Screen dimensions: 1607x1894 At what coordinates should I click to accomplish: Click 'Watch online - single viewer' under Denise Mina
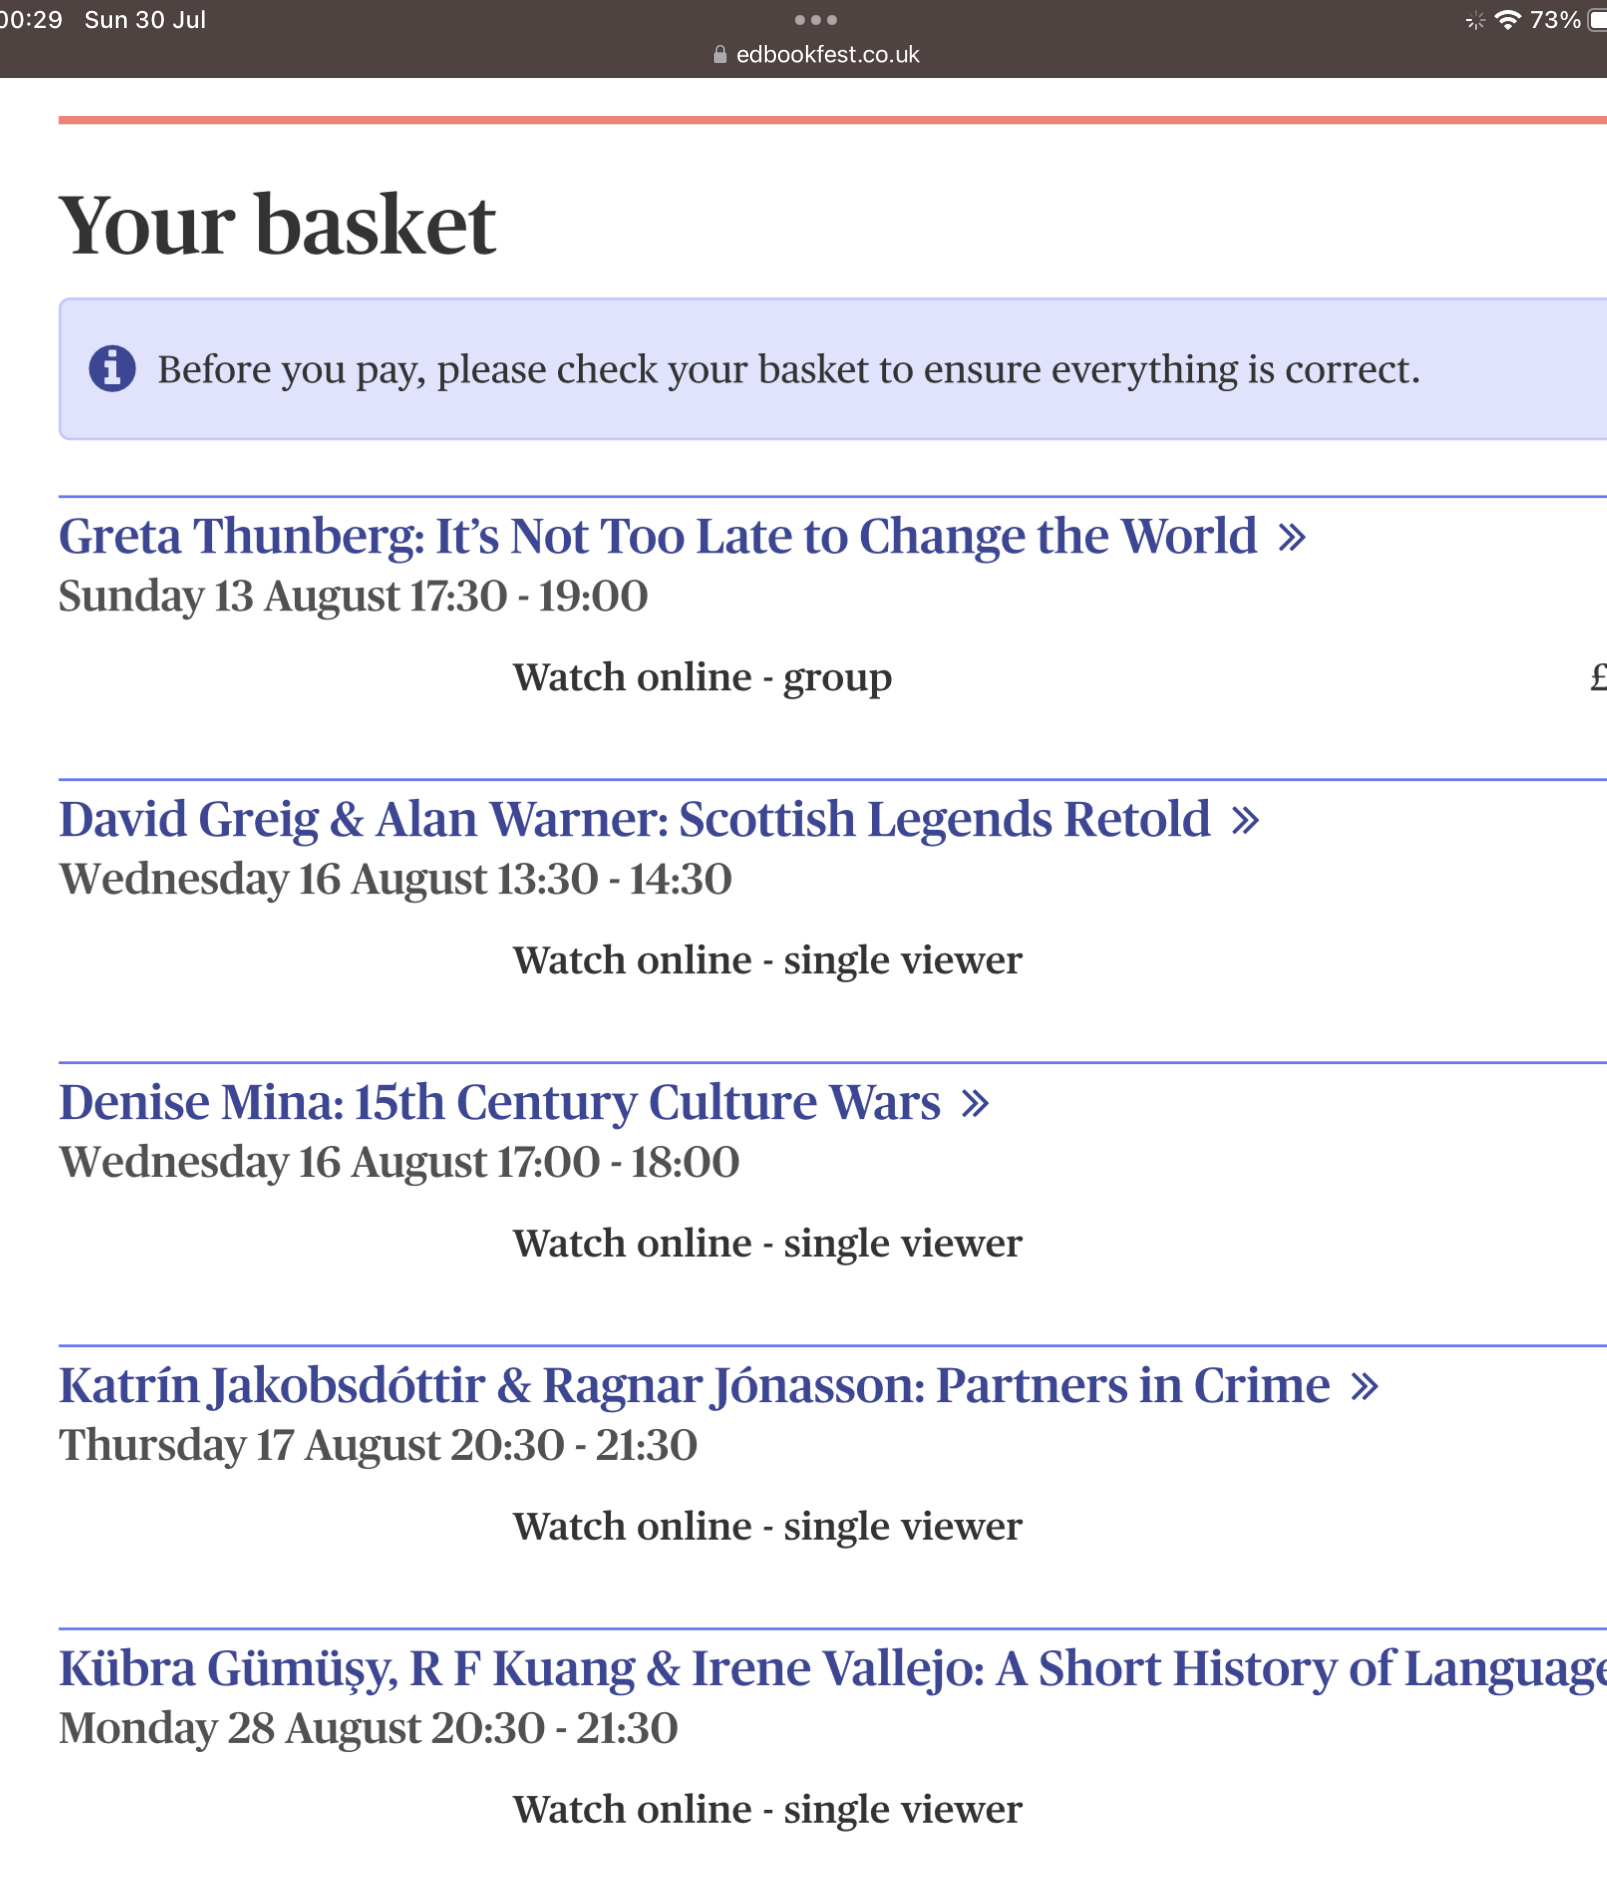point(767,1243)
